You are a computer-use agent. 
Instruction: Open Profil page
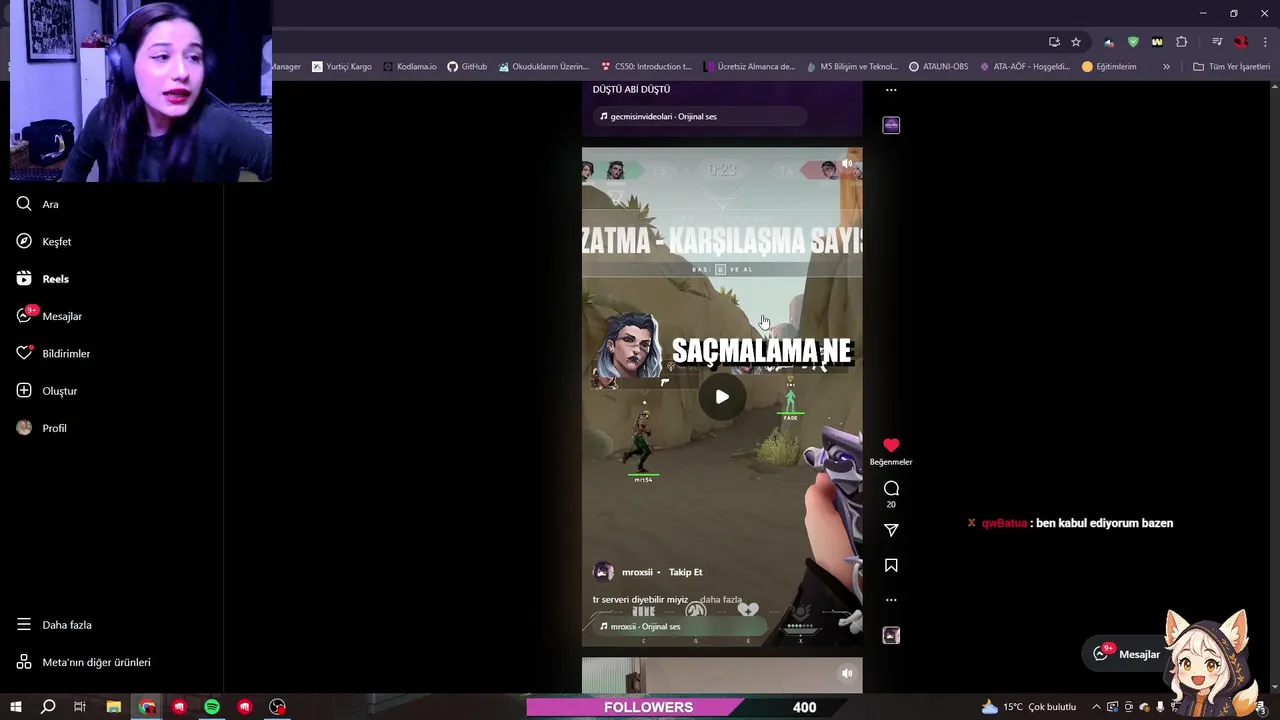[x=42, y=428]
